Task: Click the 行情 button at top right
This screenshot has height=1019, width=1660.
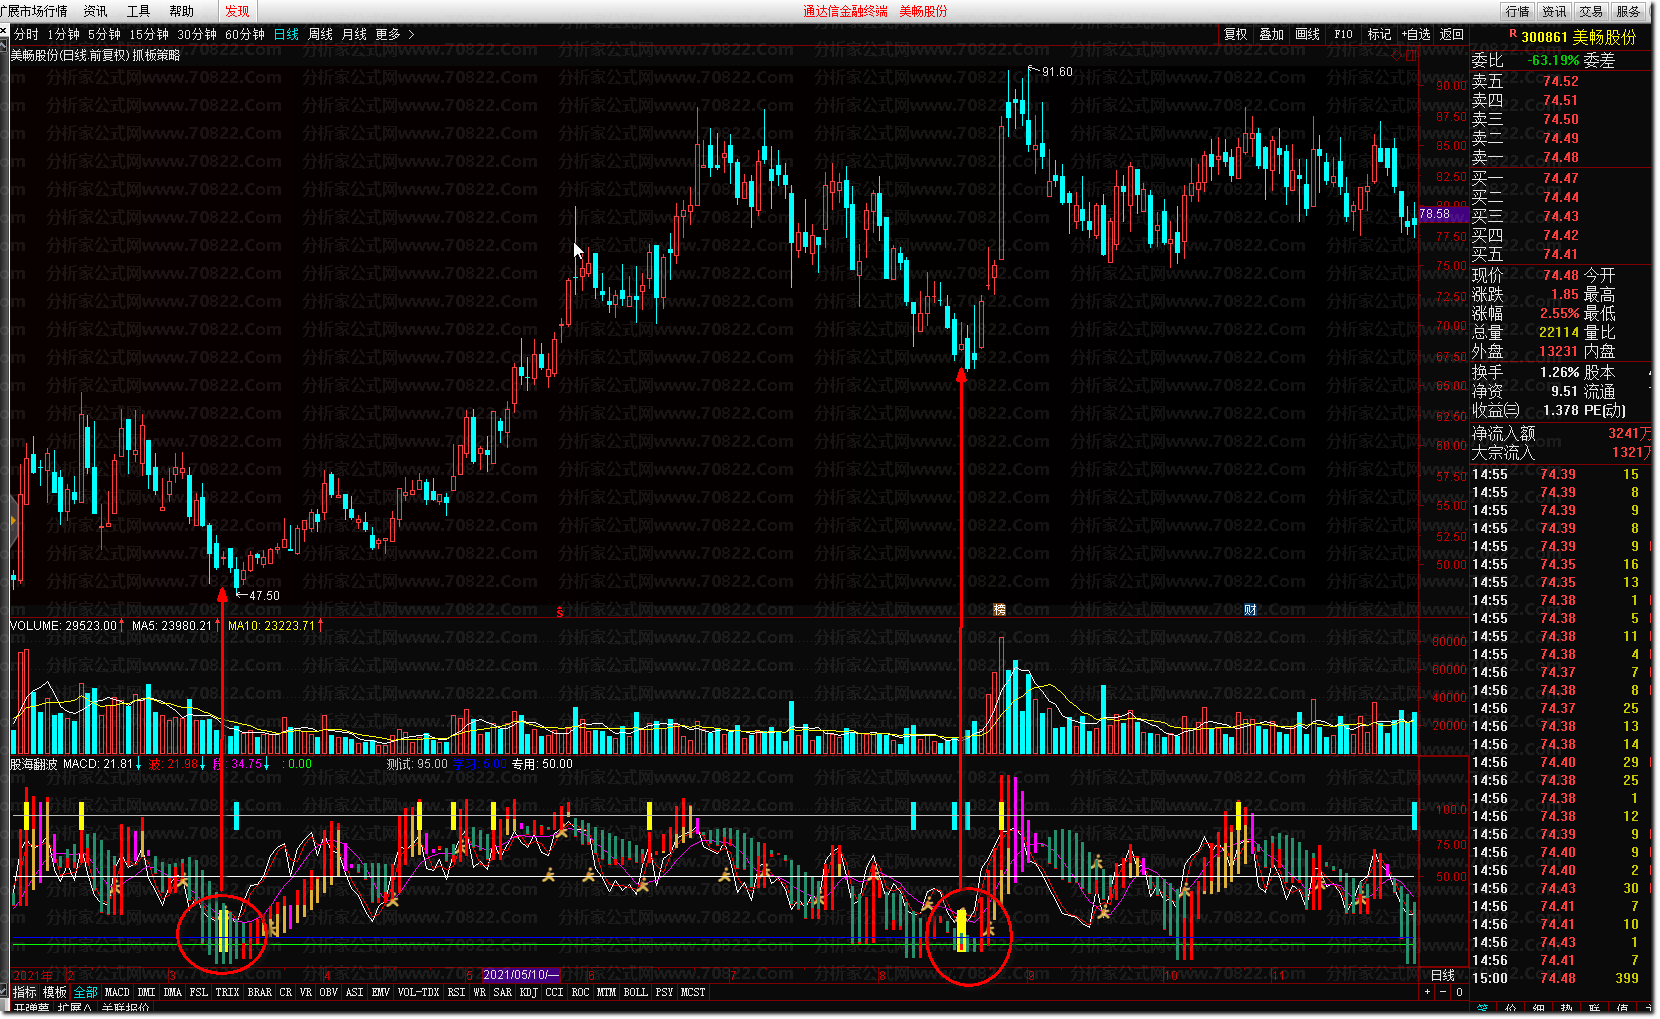Action: tap(1518, 11)
